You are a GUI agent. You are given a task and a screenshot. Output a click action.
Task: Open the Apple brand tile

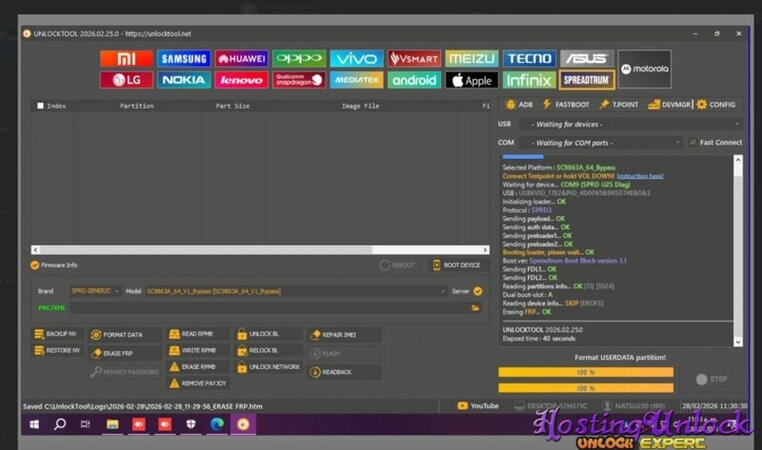471,80
